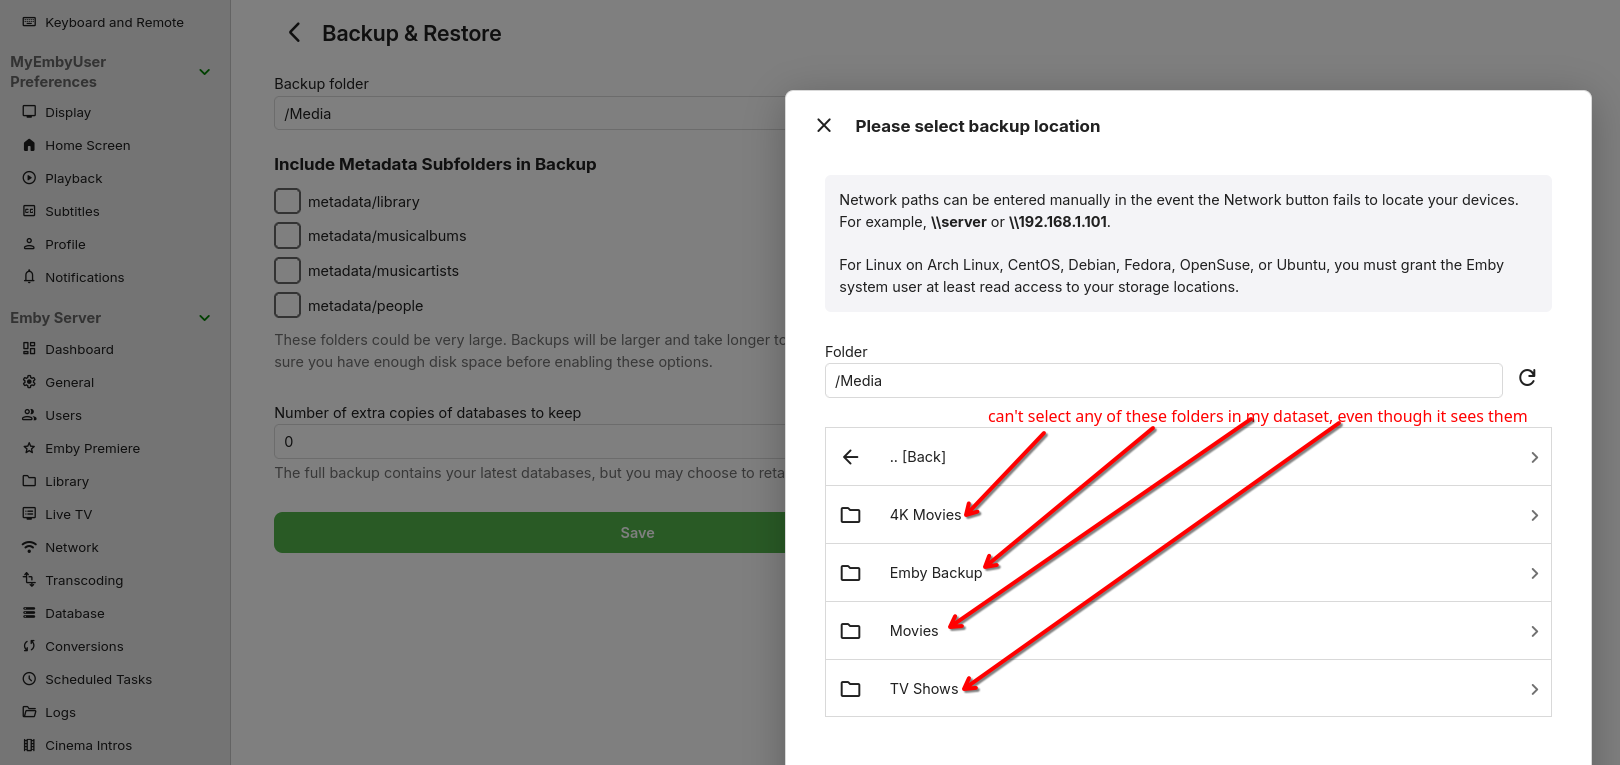
Task: Open the Conversions icon in sidebar
Action: click(x=29, y=646)
